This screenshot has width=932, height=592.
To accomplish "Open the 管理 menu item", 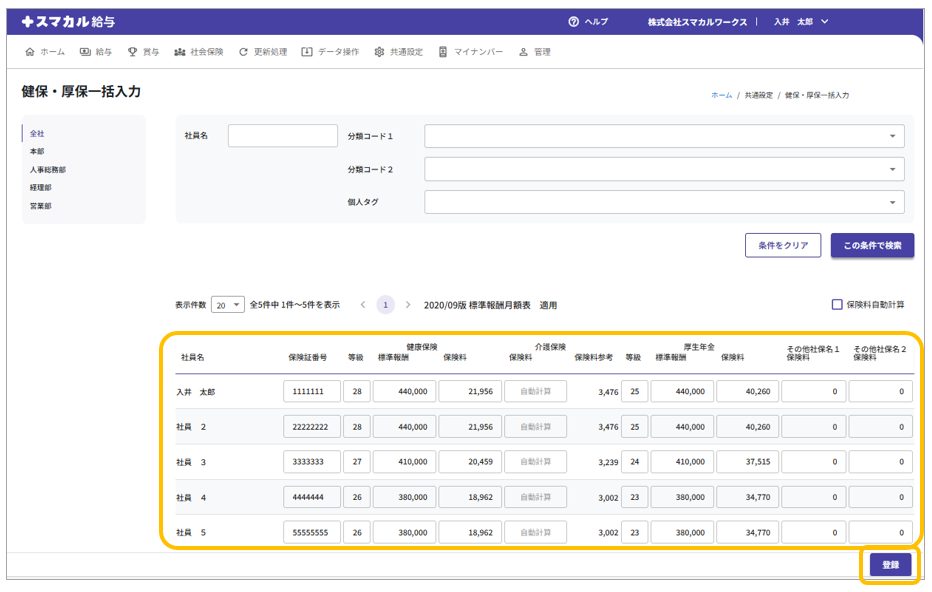I will coord(534,52).
